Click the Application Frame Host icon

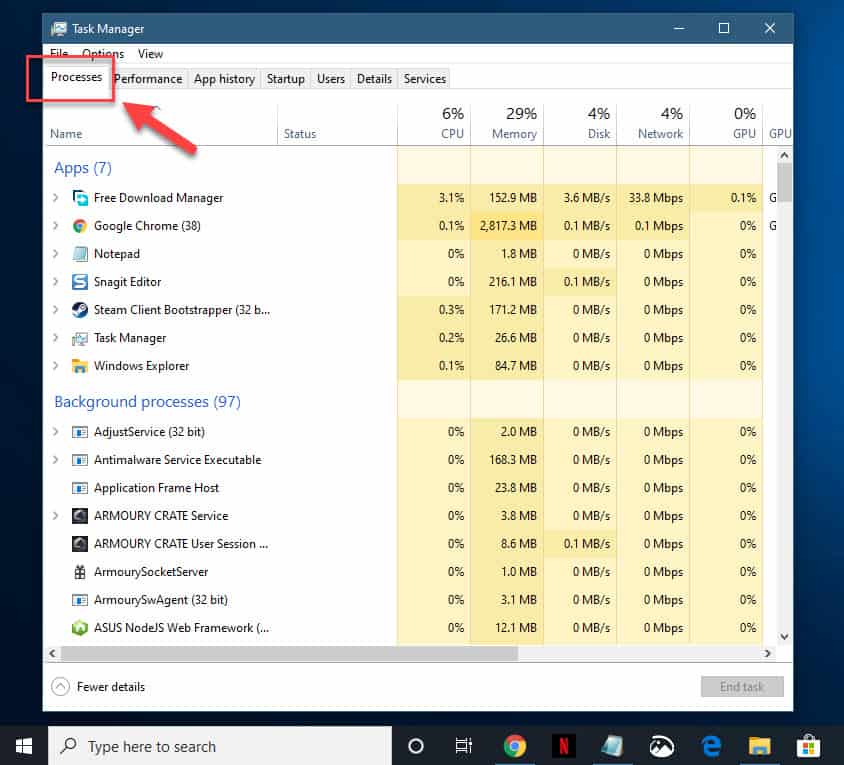click(x=80, y=488)
